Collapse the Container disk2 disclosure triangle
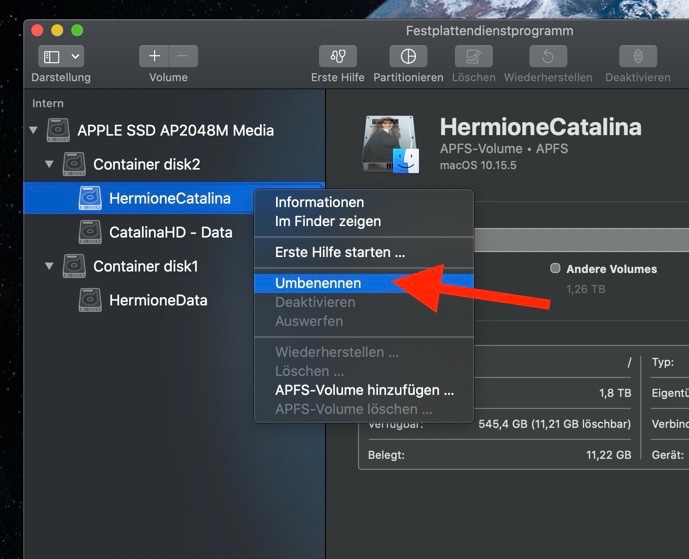Screen dimensions: 689x559 pyautogui.click(x=49, y=164)
